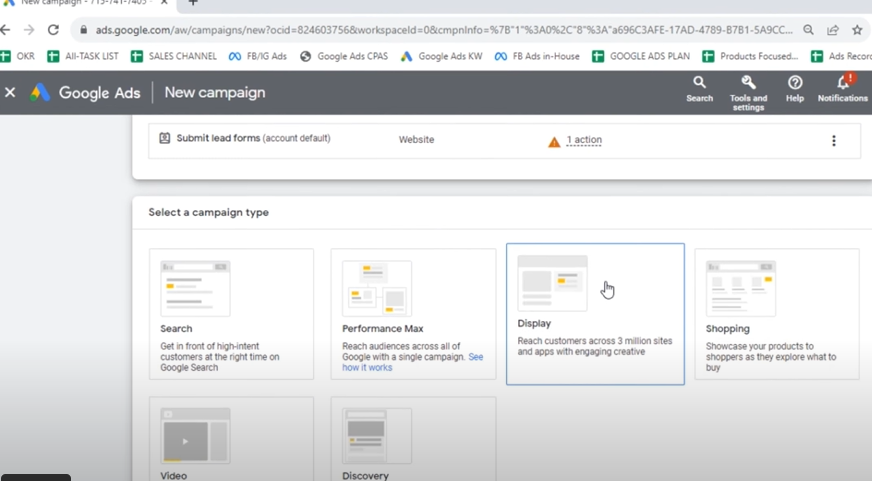Image resolution: width=872 pixels, height=481 pixels.
Task: Select the Video campaign type card
Action: point(231,440)
